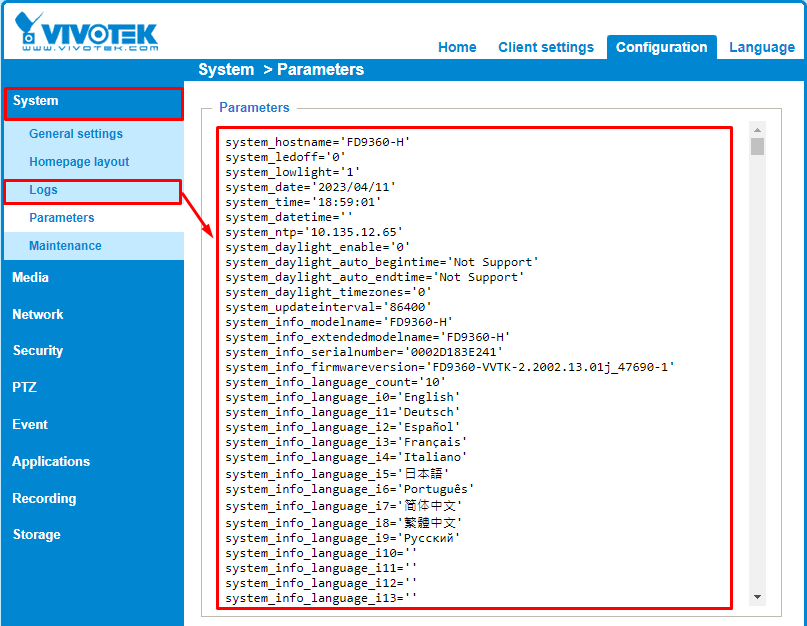The image size is (807, 626).
Task: Expand the Security menu
Action: click(x=38, y=351)
